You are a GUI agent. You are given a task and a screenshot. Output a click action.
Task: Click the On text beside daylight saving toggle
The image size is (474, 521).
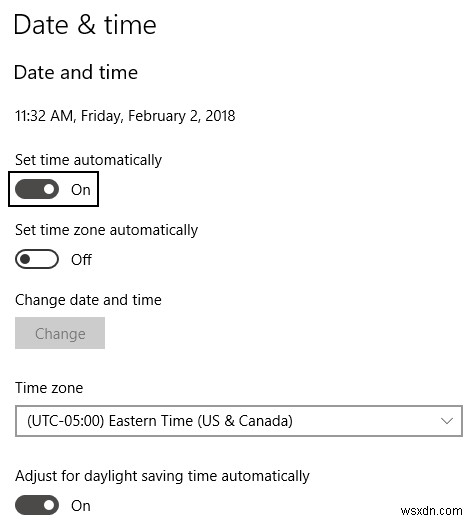81,506
